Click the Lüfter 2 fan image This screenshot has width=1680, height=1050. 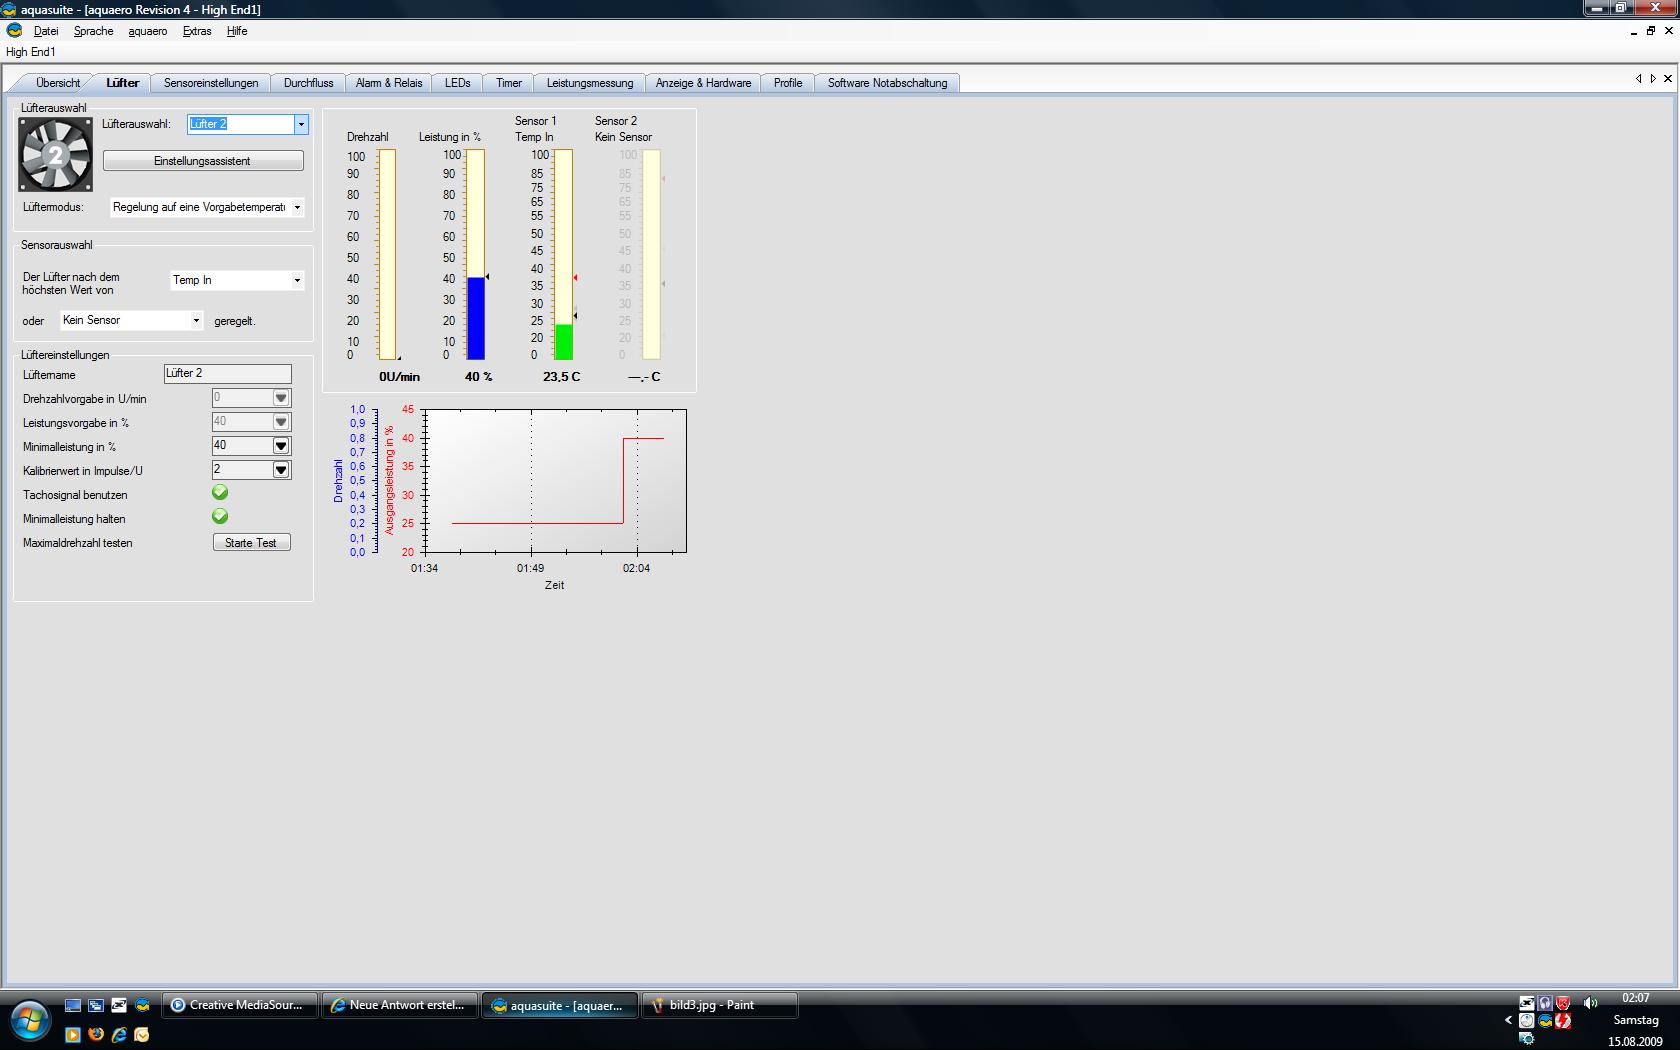click(x=55, y=155)
